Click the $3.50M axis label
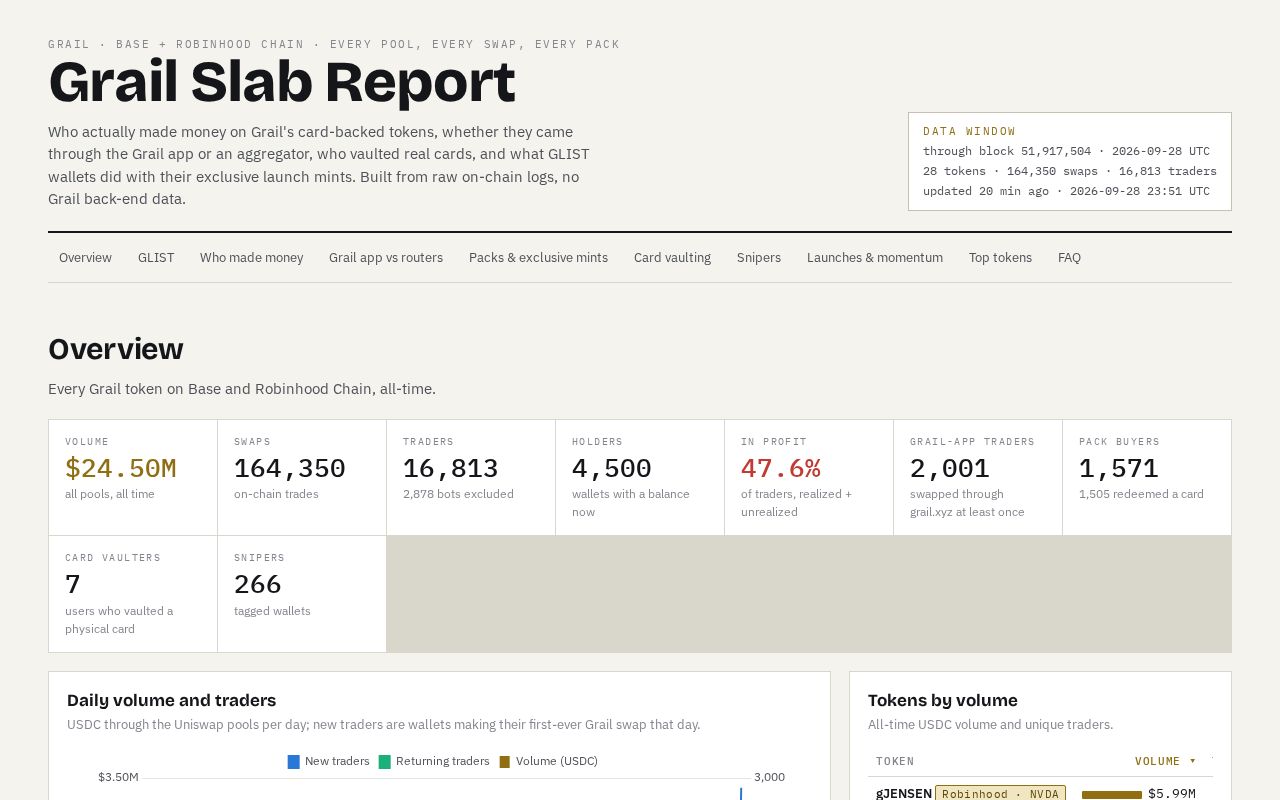 [x=118, y=777]
